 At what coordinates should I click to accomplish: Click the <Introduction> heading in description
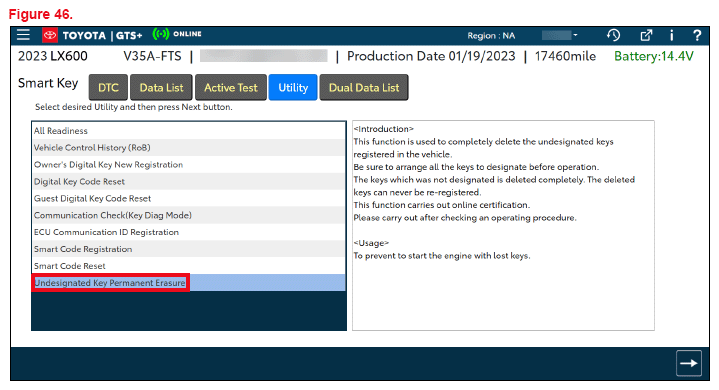tap(384, 129)
